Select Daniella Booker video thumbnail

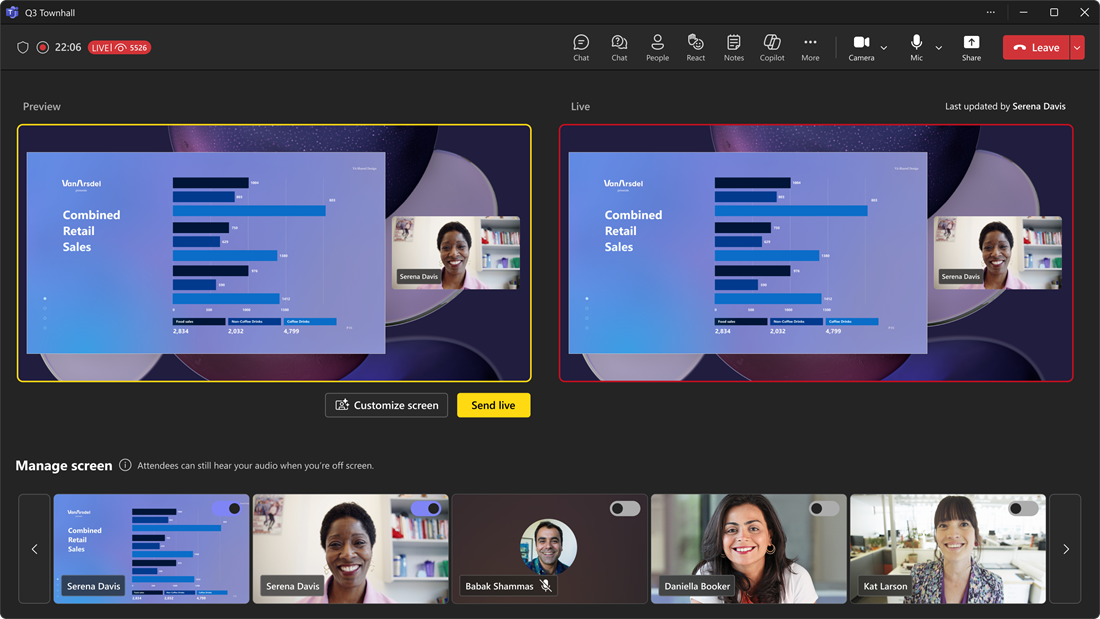click(x=749, y=549)
